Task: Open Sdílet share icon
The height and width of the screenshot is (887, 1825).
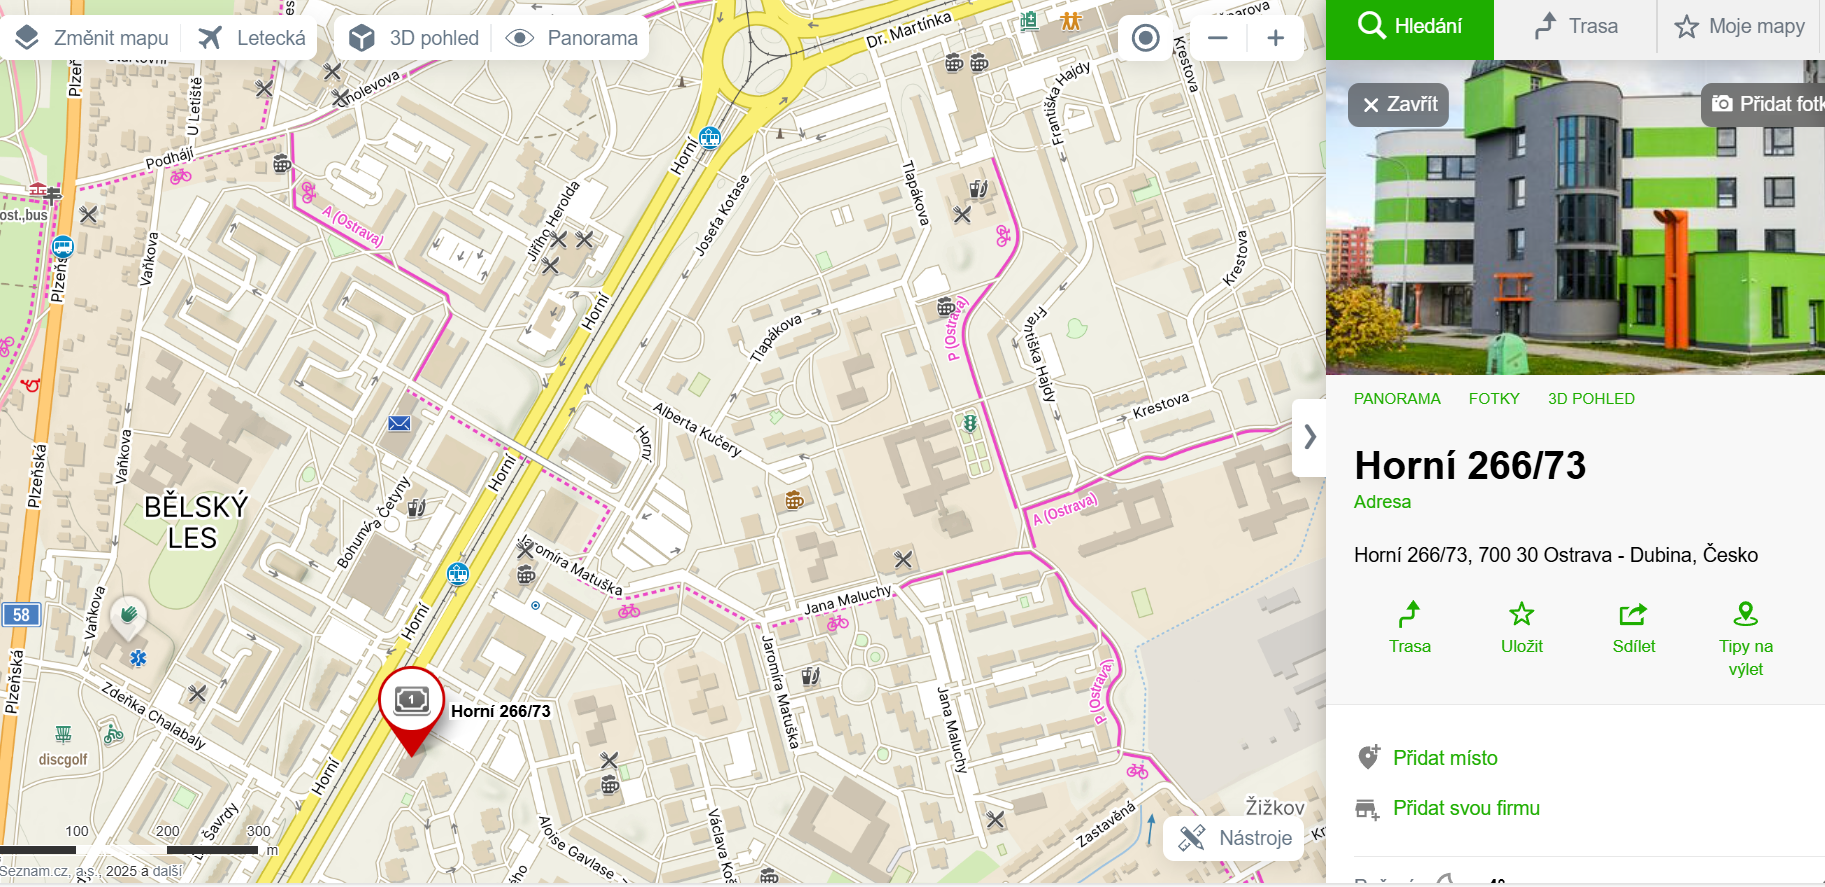Action: [1633, 613]
